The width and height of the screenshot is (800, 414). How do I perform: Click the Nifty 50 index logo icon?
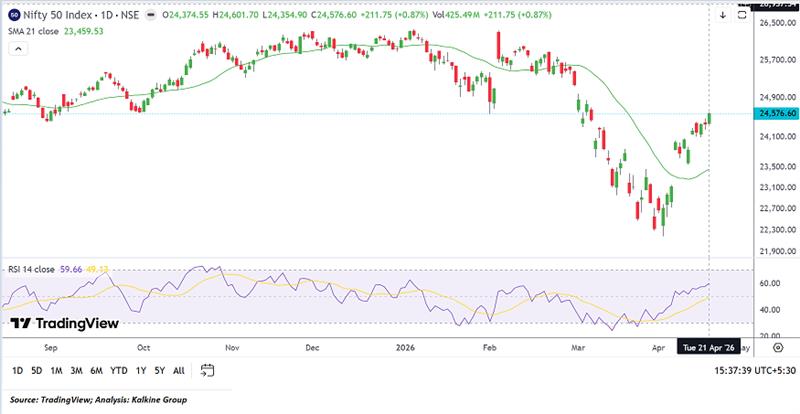pyautogui.click(x=15, y=15)
